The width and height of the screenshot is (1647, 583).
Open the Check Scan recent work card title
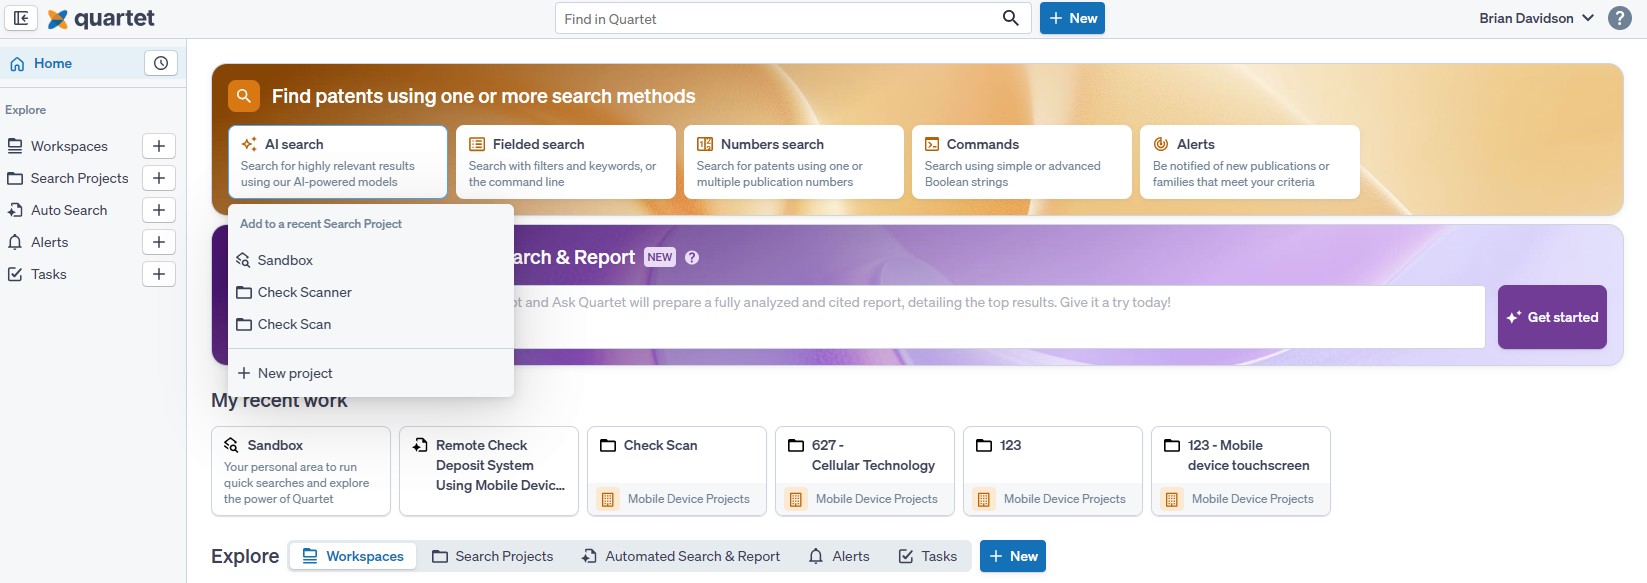(x=660, y=445)
